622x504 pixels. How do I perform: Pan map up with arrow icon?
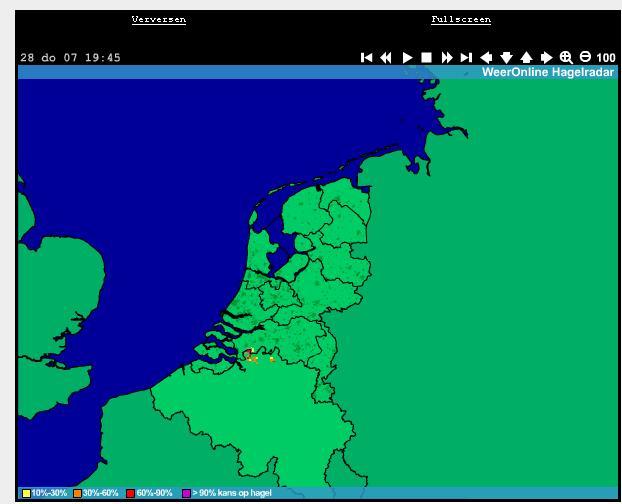(526, 57)
